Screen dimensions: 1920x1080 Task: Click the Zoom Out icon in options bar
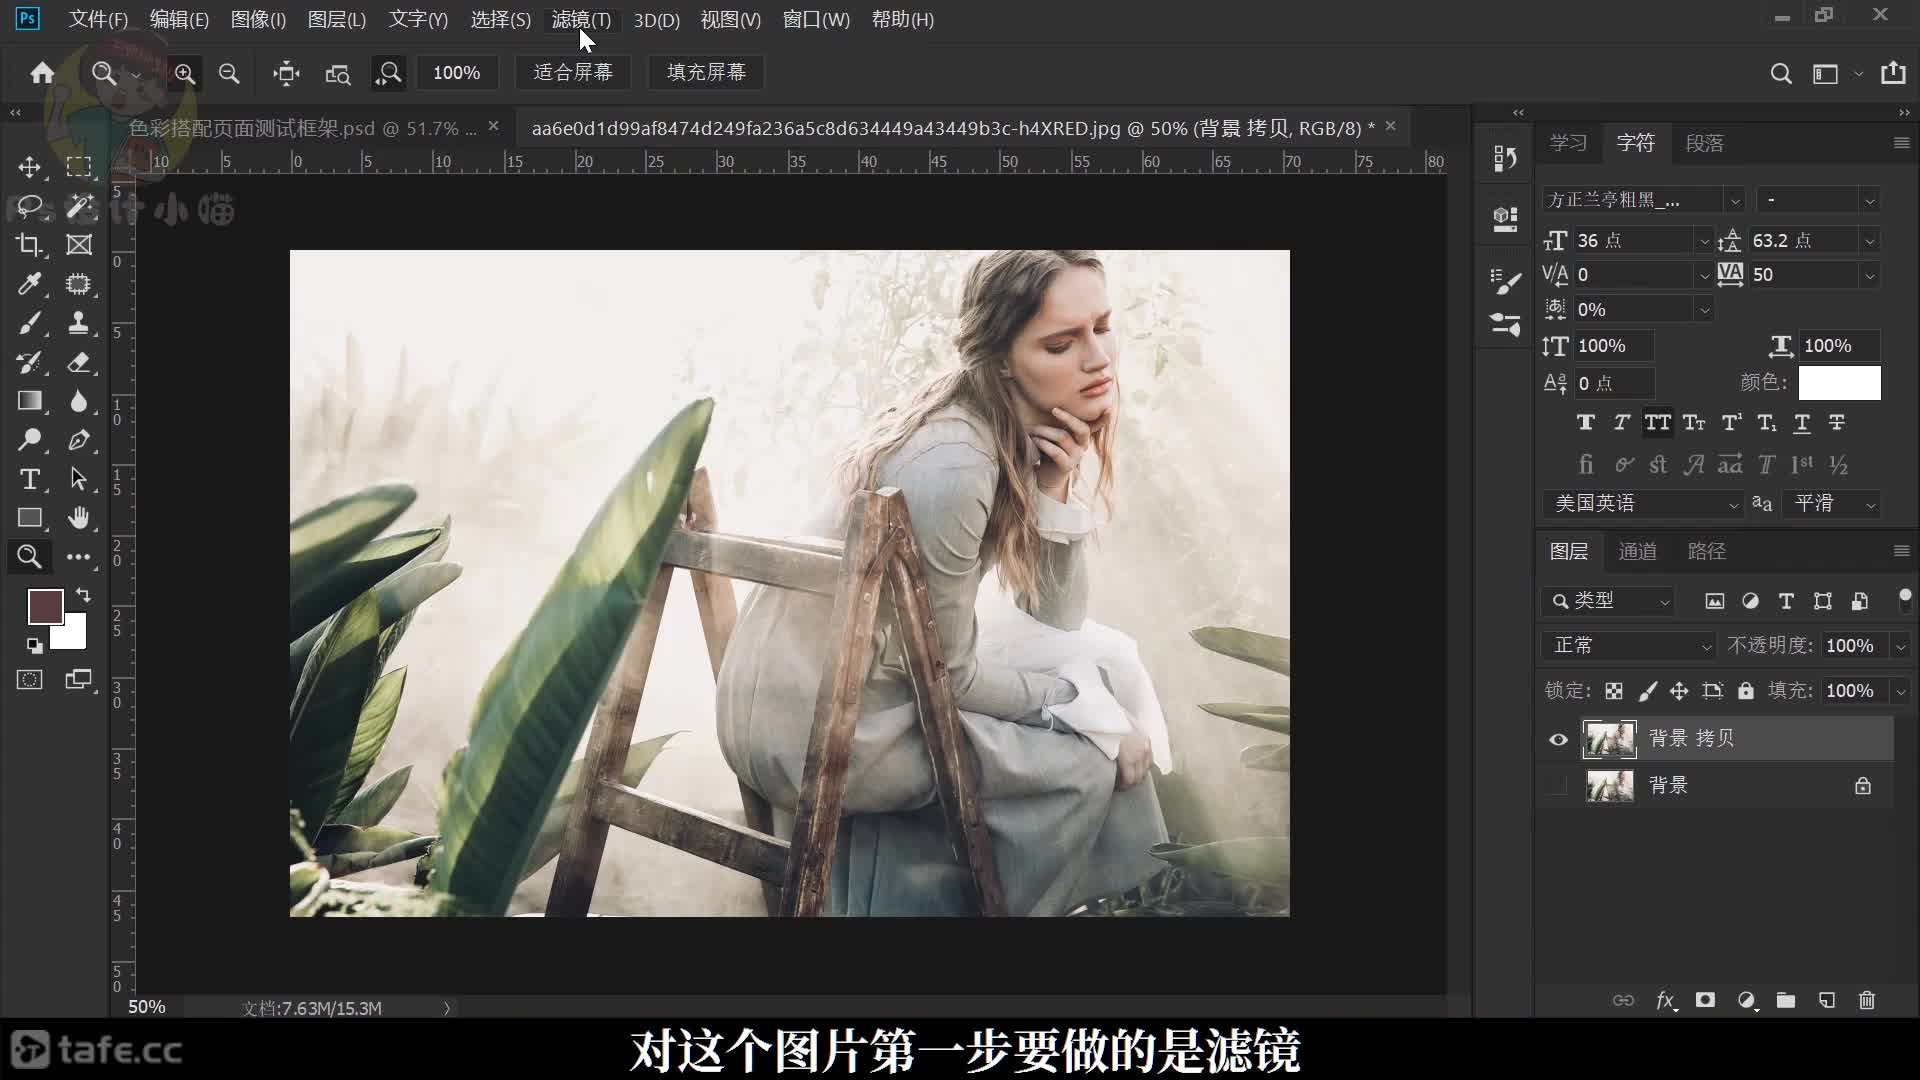[x=229, y=73]
